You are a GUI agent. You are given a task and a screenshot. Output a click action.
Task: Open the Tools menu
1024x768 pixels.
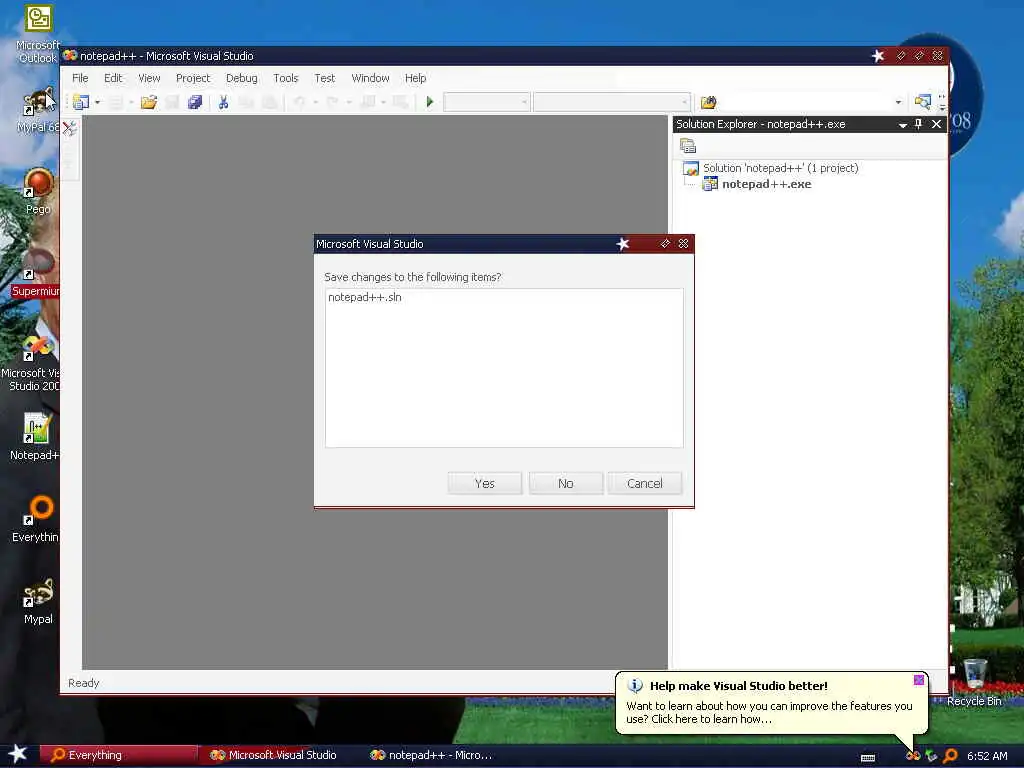(x=285, y=78)
